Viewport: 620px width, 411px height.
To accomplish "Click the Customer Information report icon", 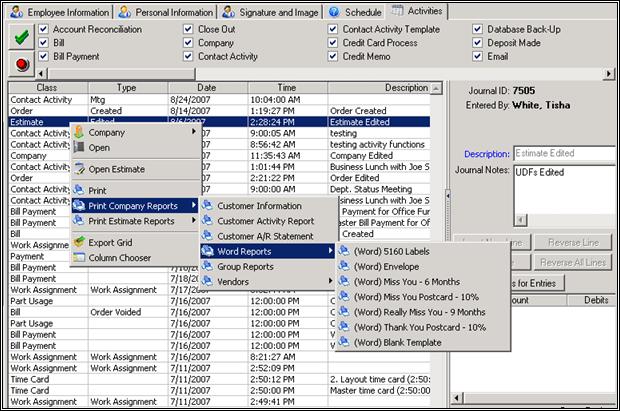I will 208,206.
